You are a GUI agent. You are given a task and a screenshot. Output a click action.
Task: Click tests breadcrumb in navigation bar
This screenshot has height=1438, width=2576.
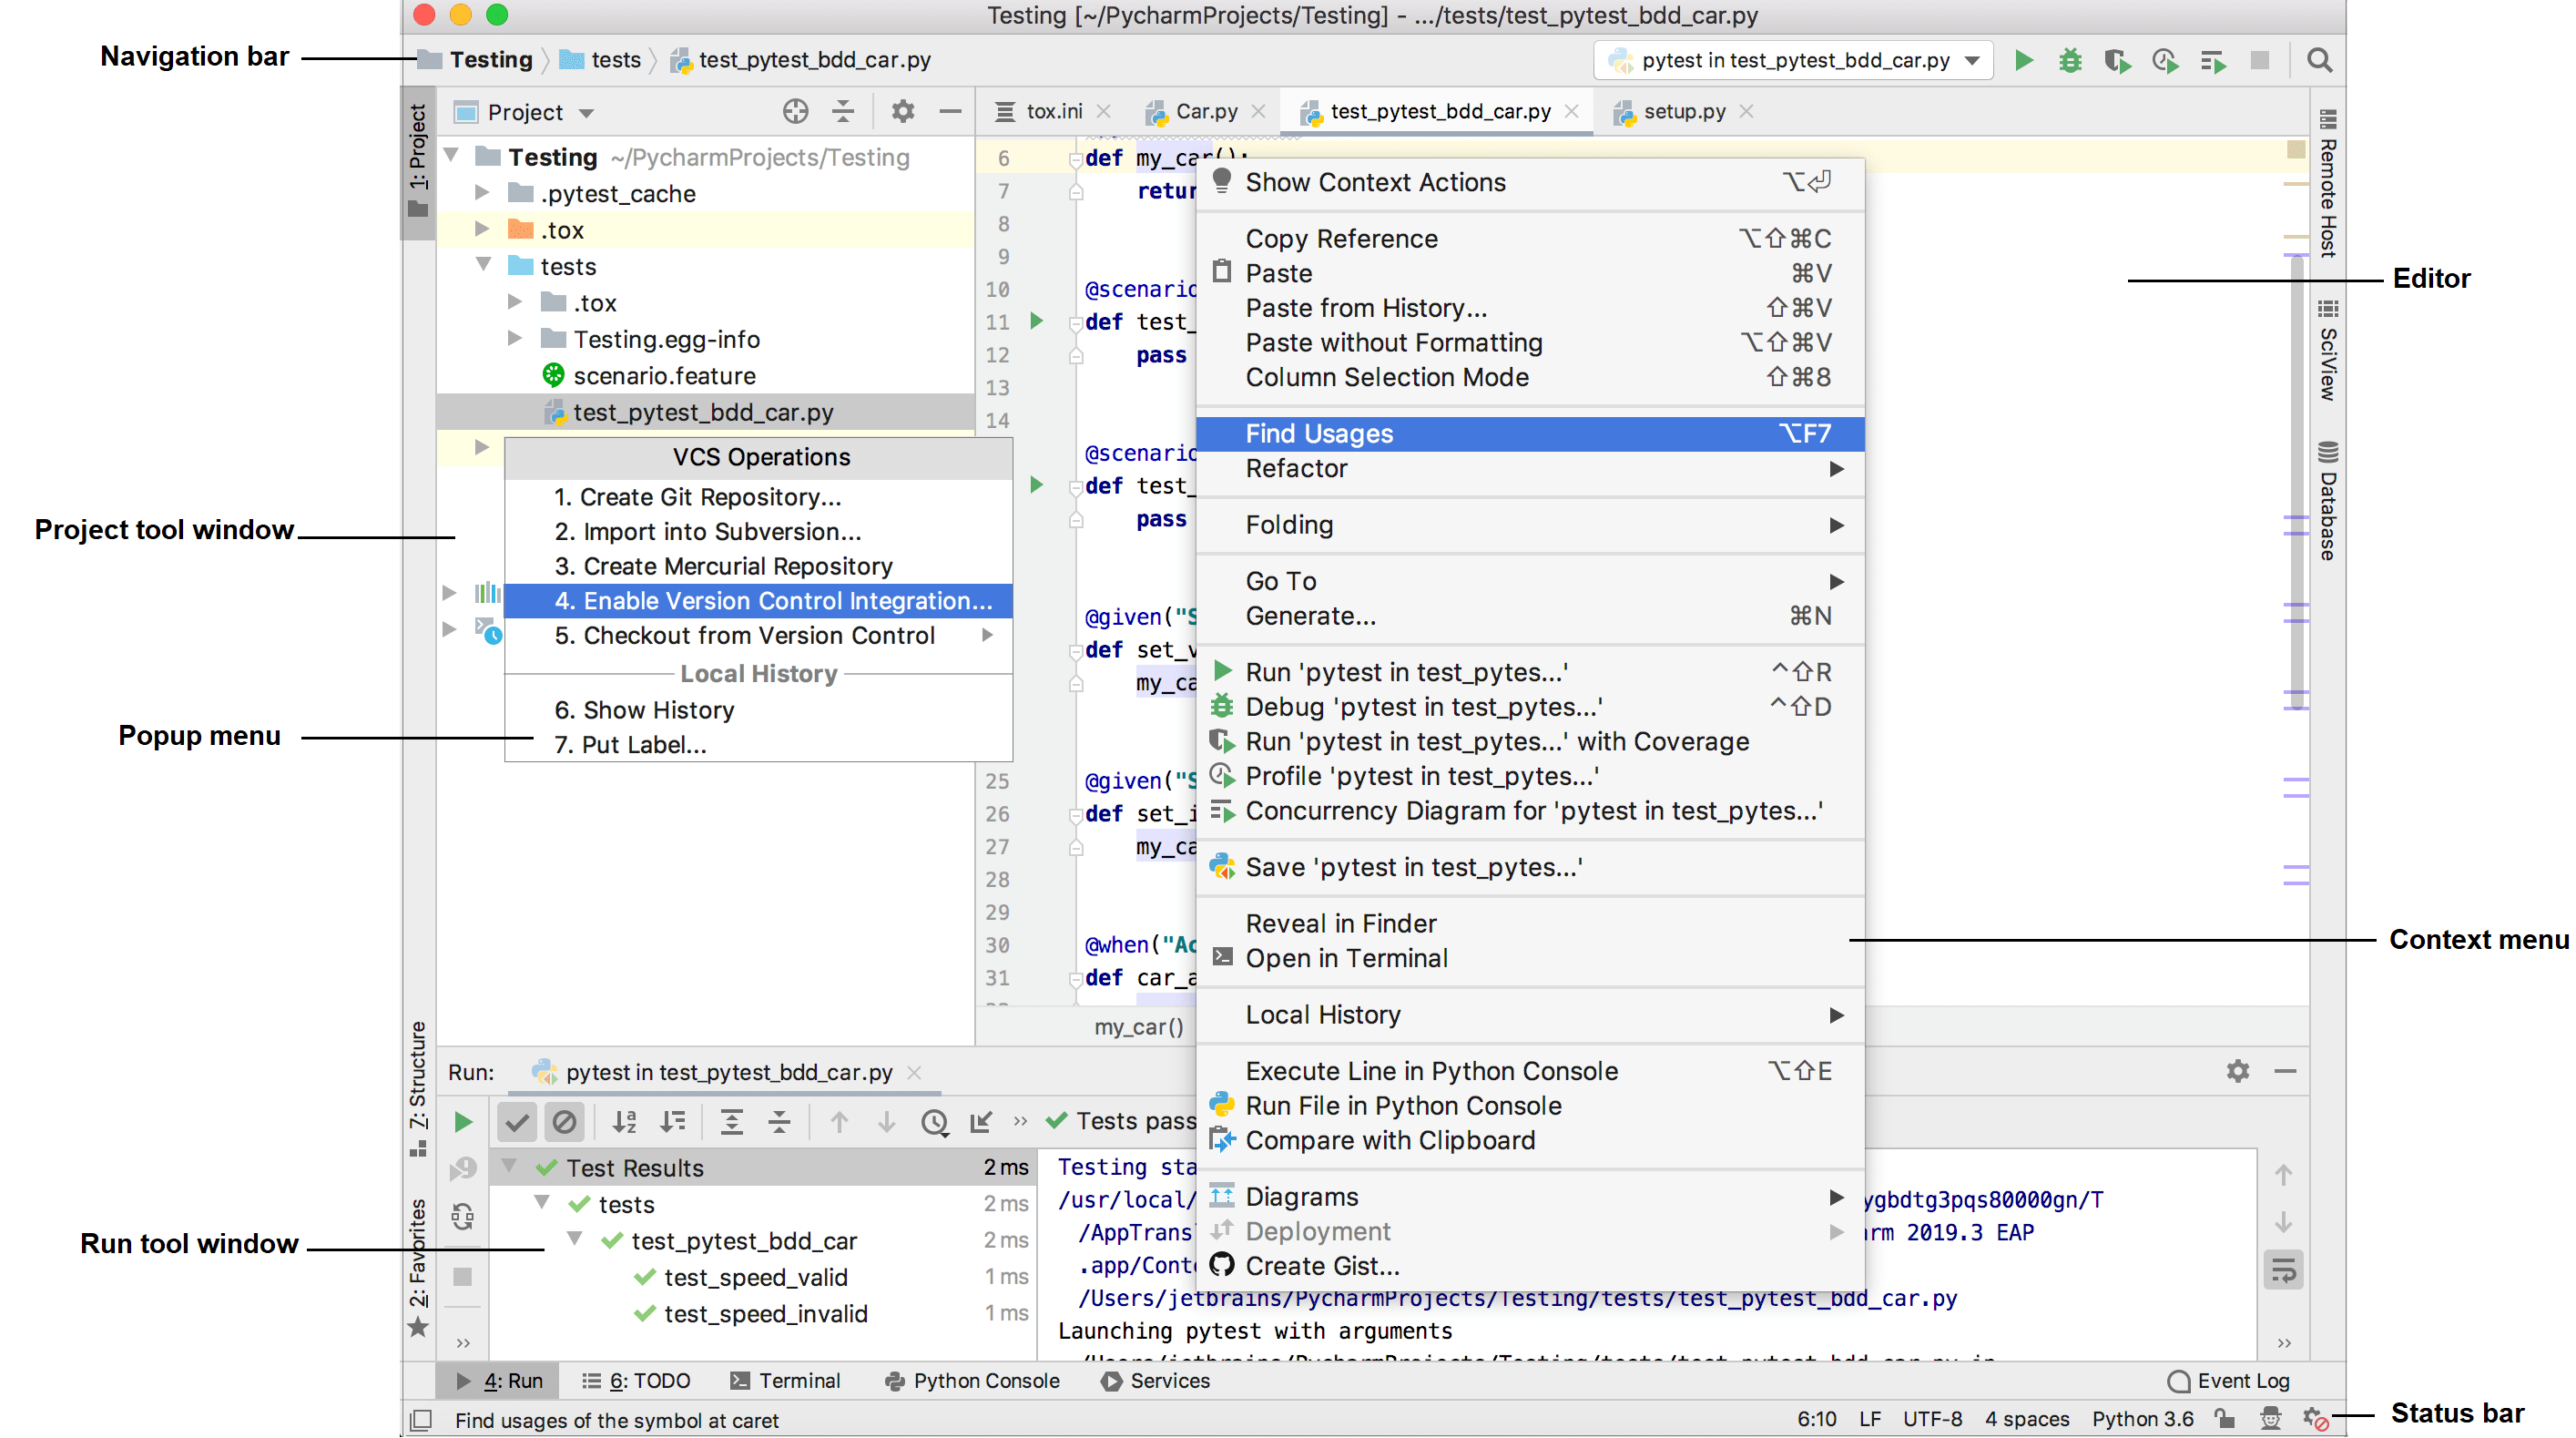point(600,60)
